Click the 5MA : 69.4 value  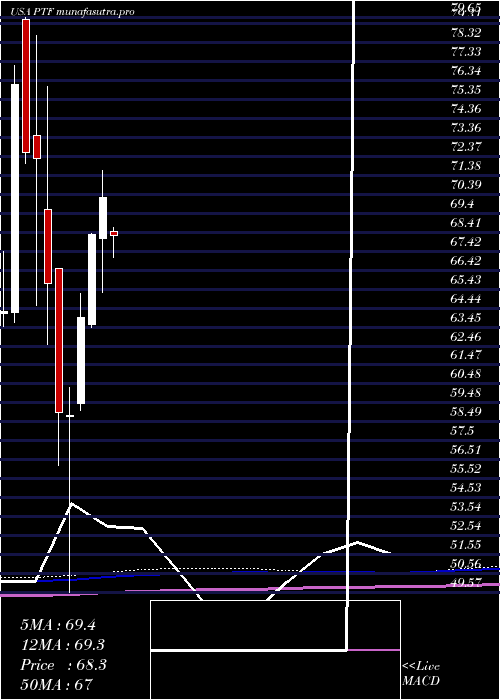point(58,625)
